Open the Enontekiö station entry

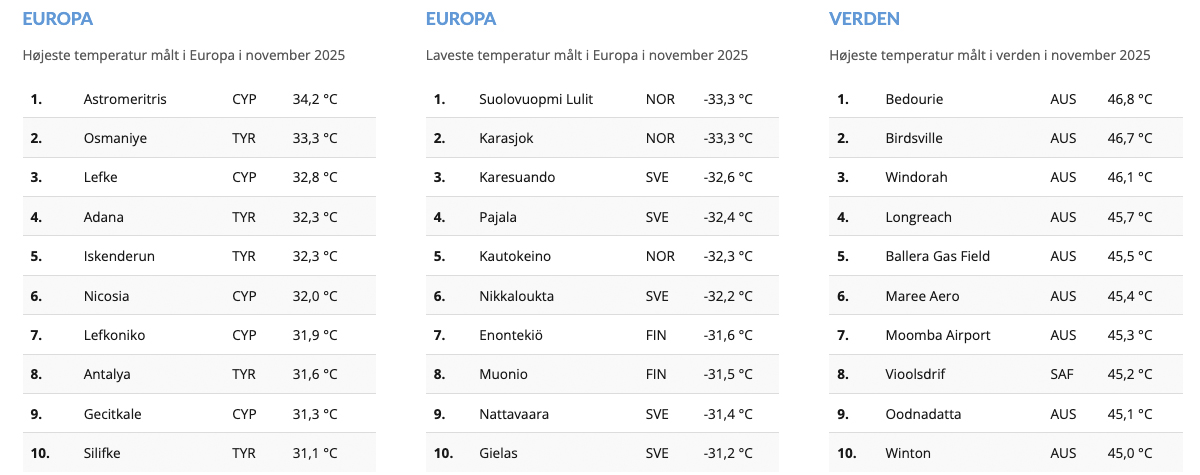[x=511, y=335]
